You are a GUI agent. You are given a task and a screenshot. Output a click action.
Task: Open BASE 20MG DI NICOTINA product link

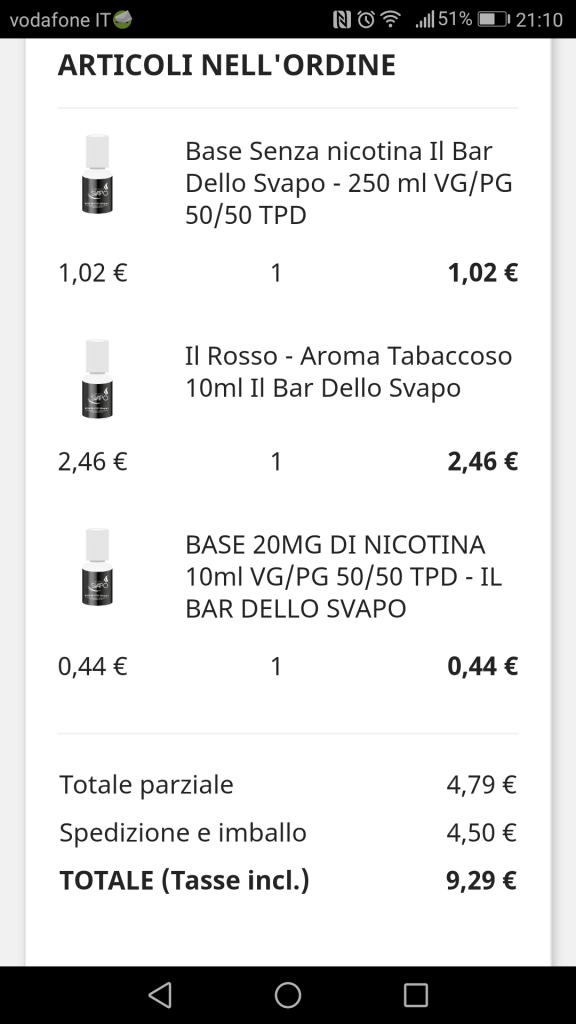(344, 576)
